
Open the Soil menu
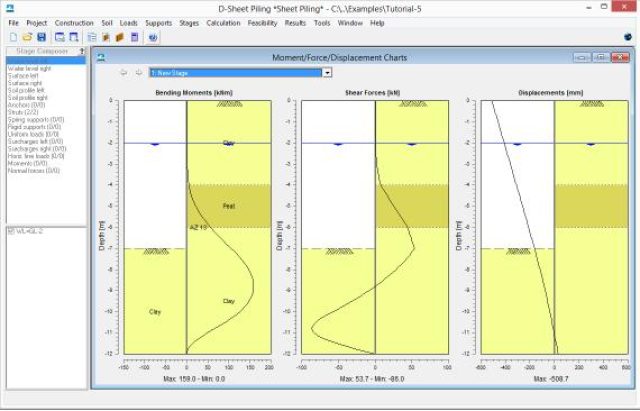(107, 21)
